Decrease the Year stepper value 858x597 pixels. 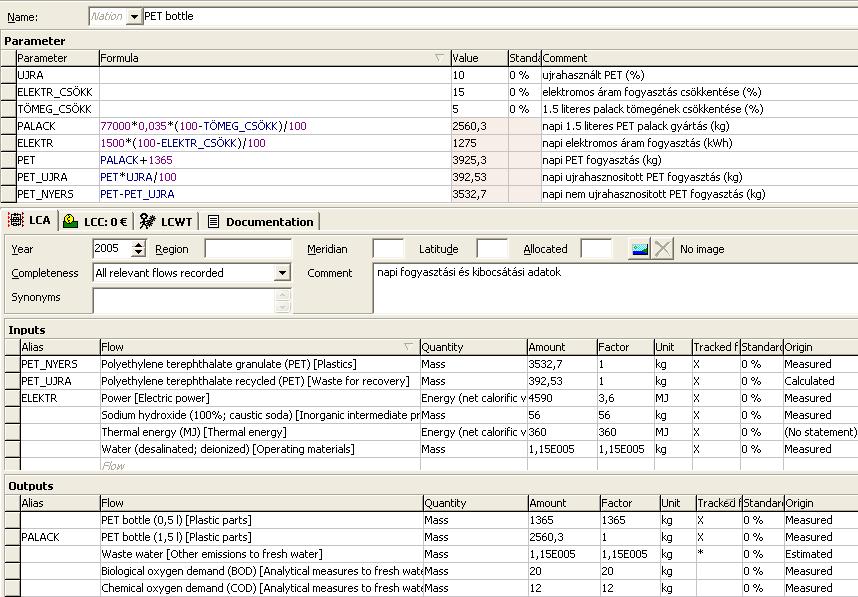pos(139,253)
